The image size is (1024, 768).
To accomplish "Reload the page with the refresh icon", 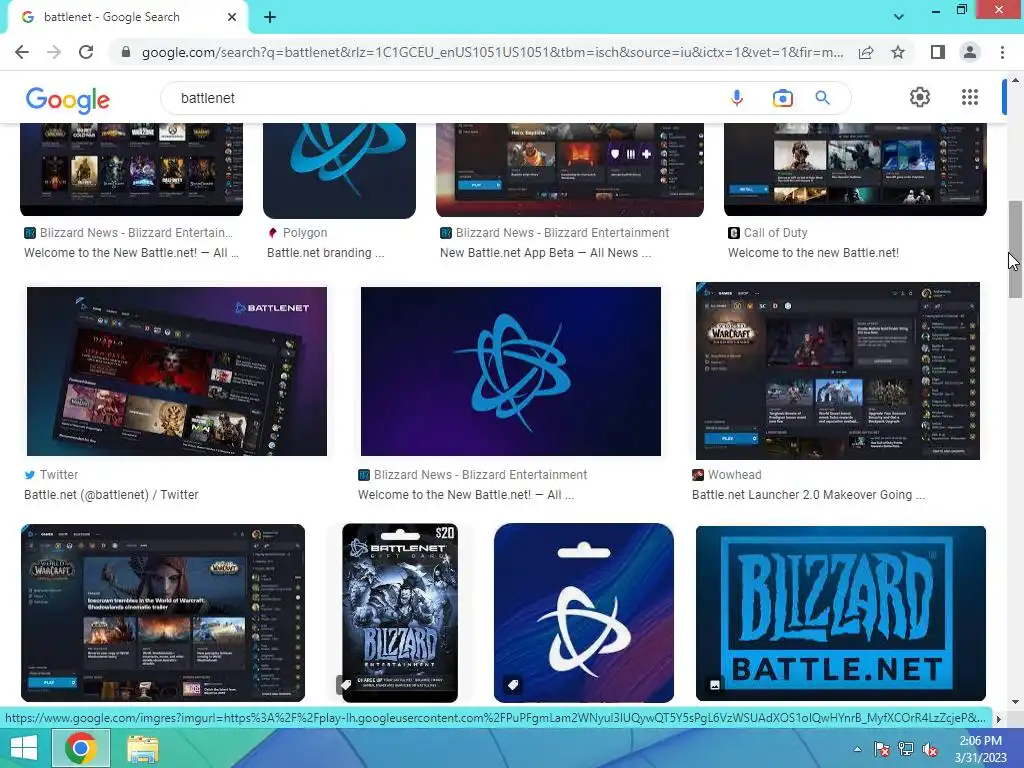I will (x=86, y=52).
